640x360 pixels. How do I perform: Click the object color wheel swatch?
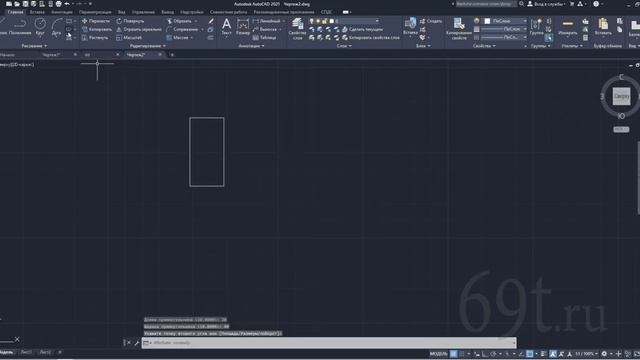[x=476, y=21]
